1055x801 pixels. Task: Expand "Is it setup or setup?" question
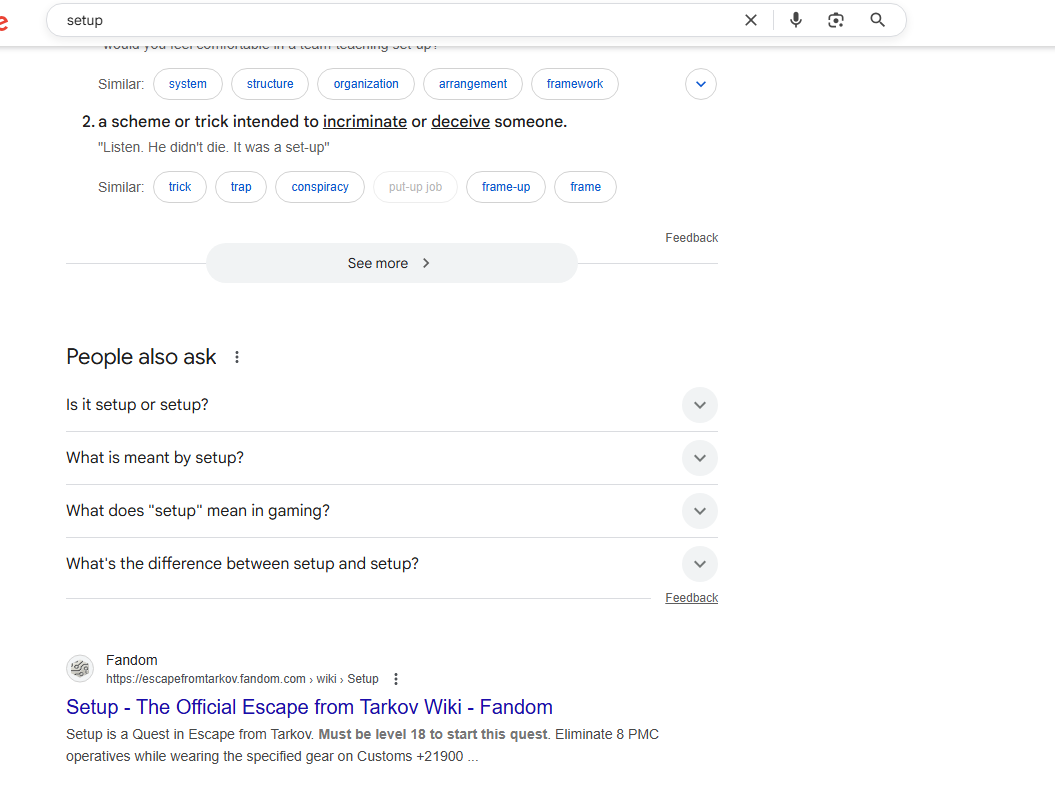point(699,405)
